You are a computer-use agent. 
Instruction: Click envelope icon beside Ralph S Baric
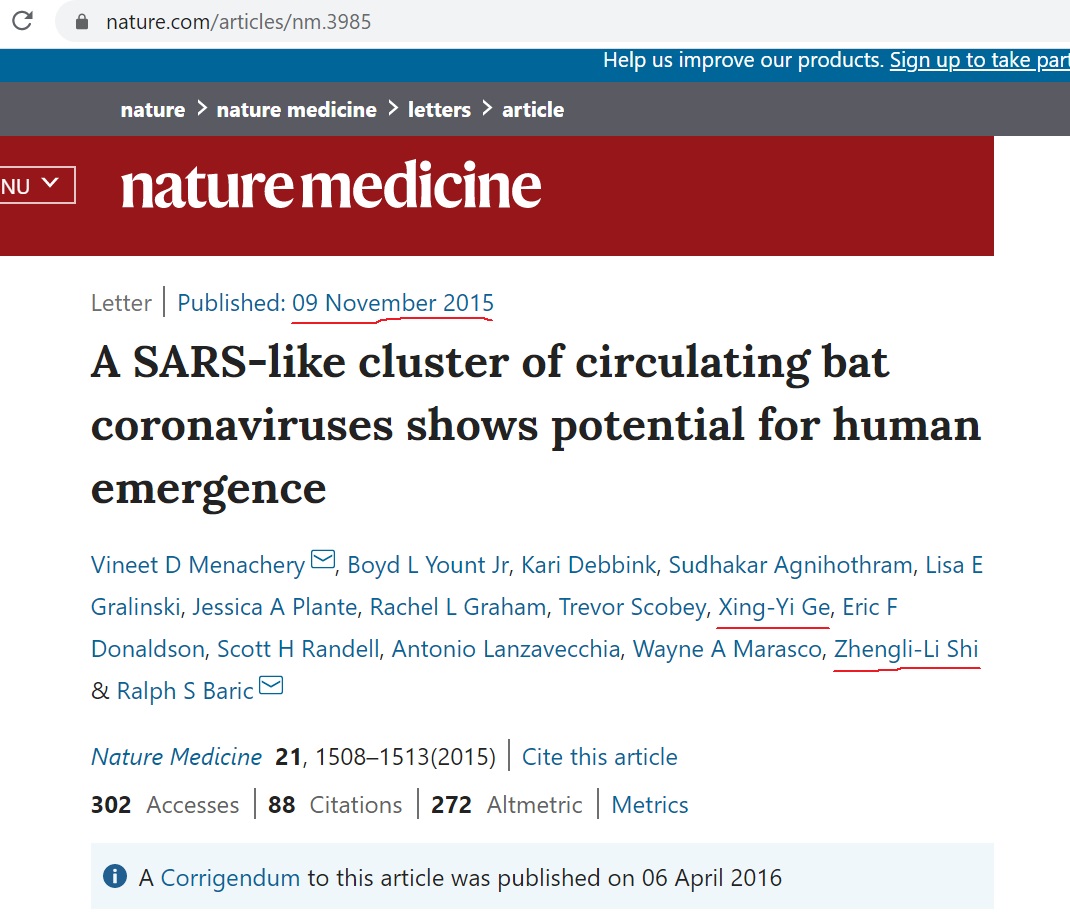pos(271,686)
